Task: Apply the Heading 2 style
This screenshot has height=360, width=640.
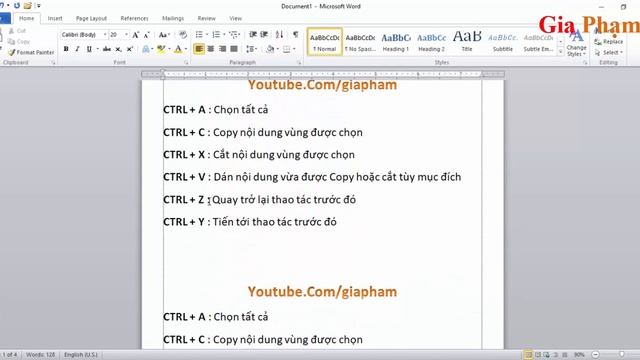Action: click(x=431, y=42)
